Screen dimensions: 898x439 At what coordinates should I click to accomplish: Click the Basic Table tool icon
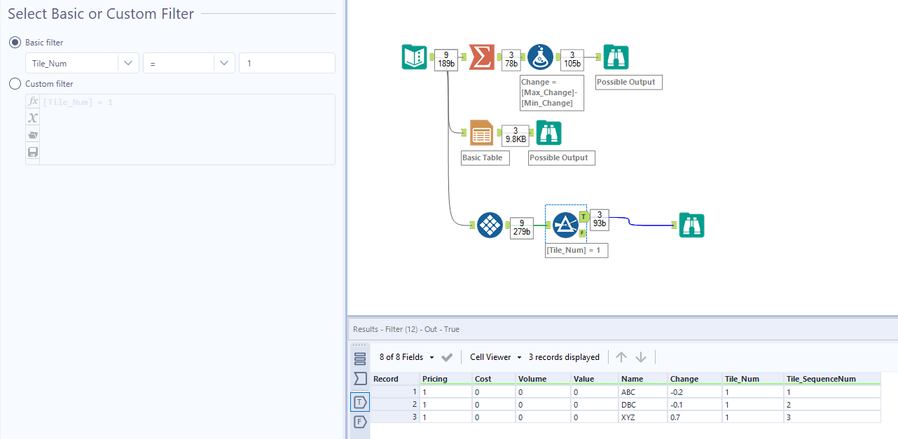tap(481, 133)
